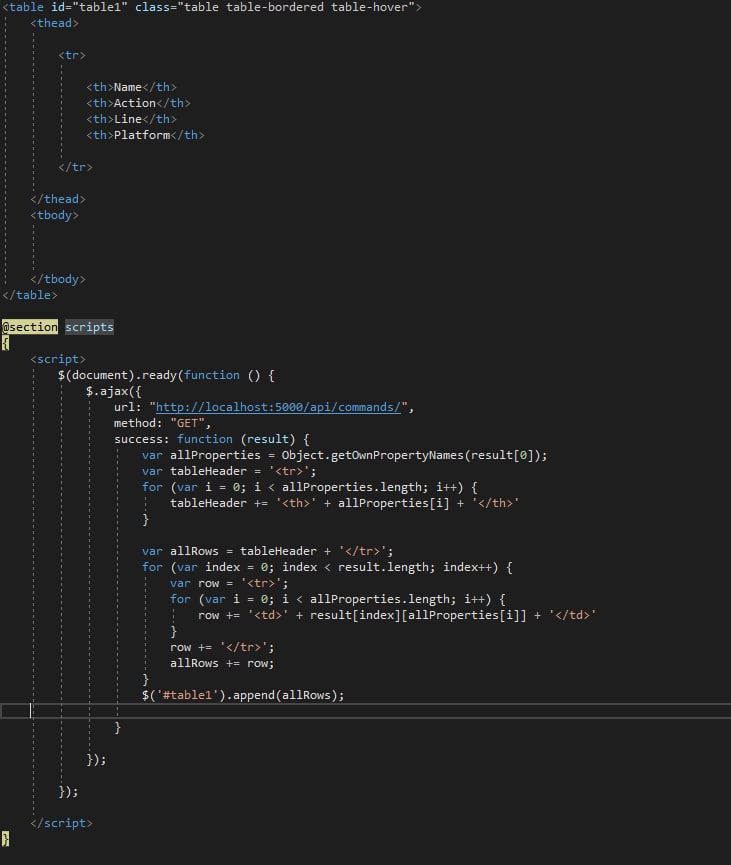The width and height of the screenshot is (731, 865).
Task: Click 'for (var index = 0' loop line
Action: (x=327, y=567)
